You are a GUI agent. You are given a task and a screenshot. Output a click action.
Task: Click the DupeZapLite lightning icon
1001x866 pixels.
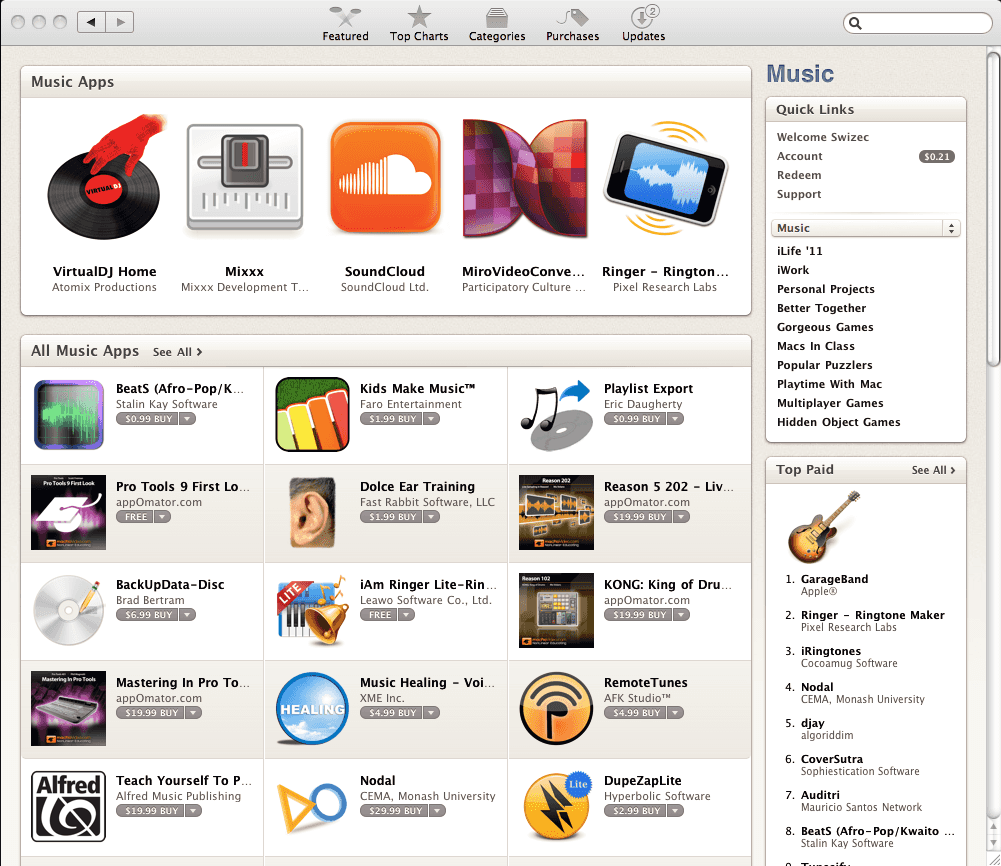pos(556,806)
